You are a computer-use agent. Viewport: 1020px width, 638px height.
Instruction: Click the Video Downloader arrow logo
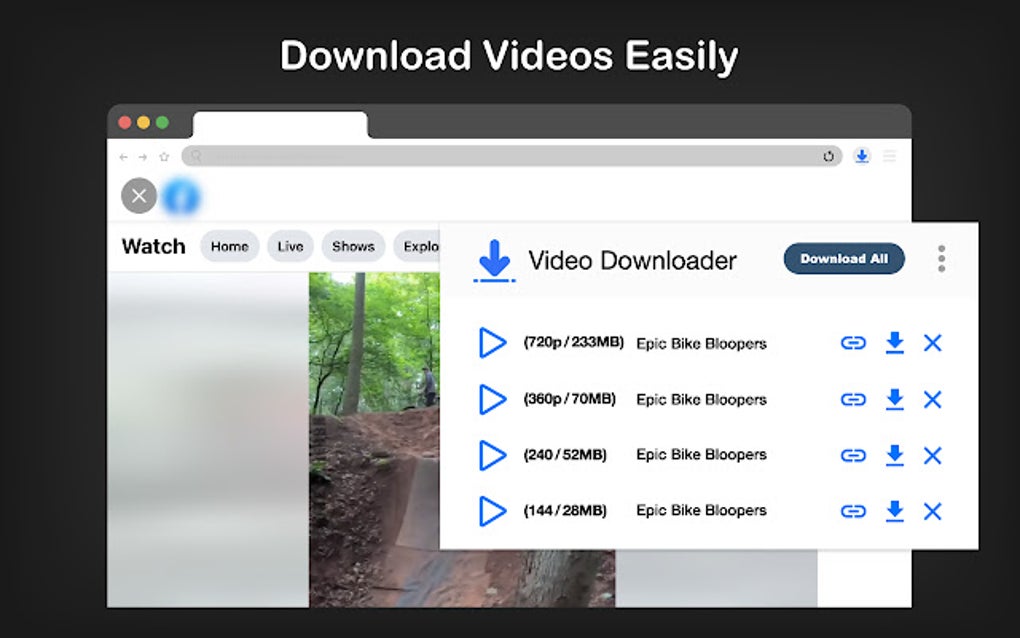click(494, 261)
